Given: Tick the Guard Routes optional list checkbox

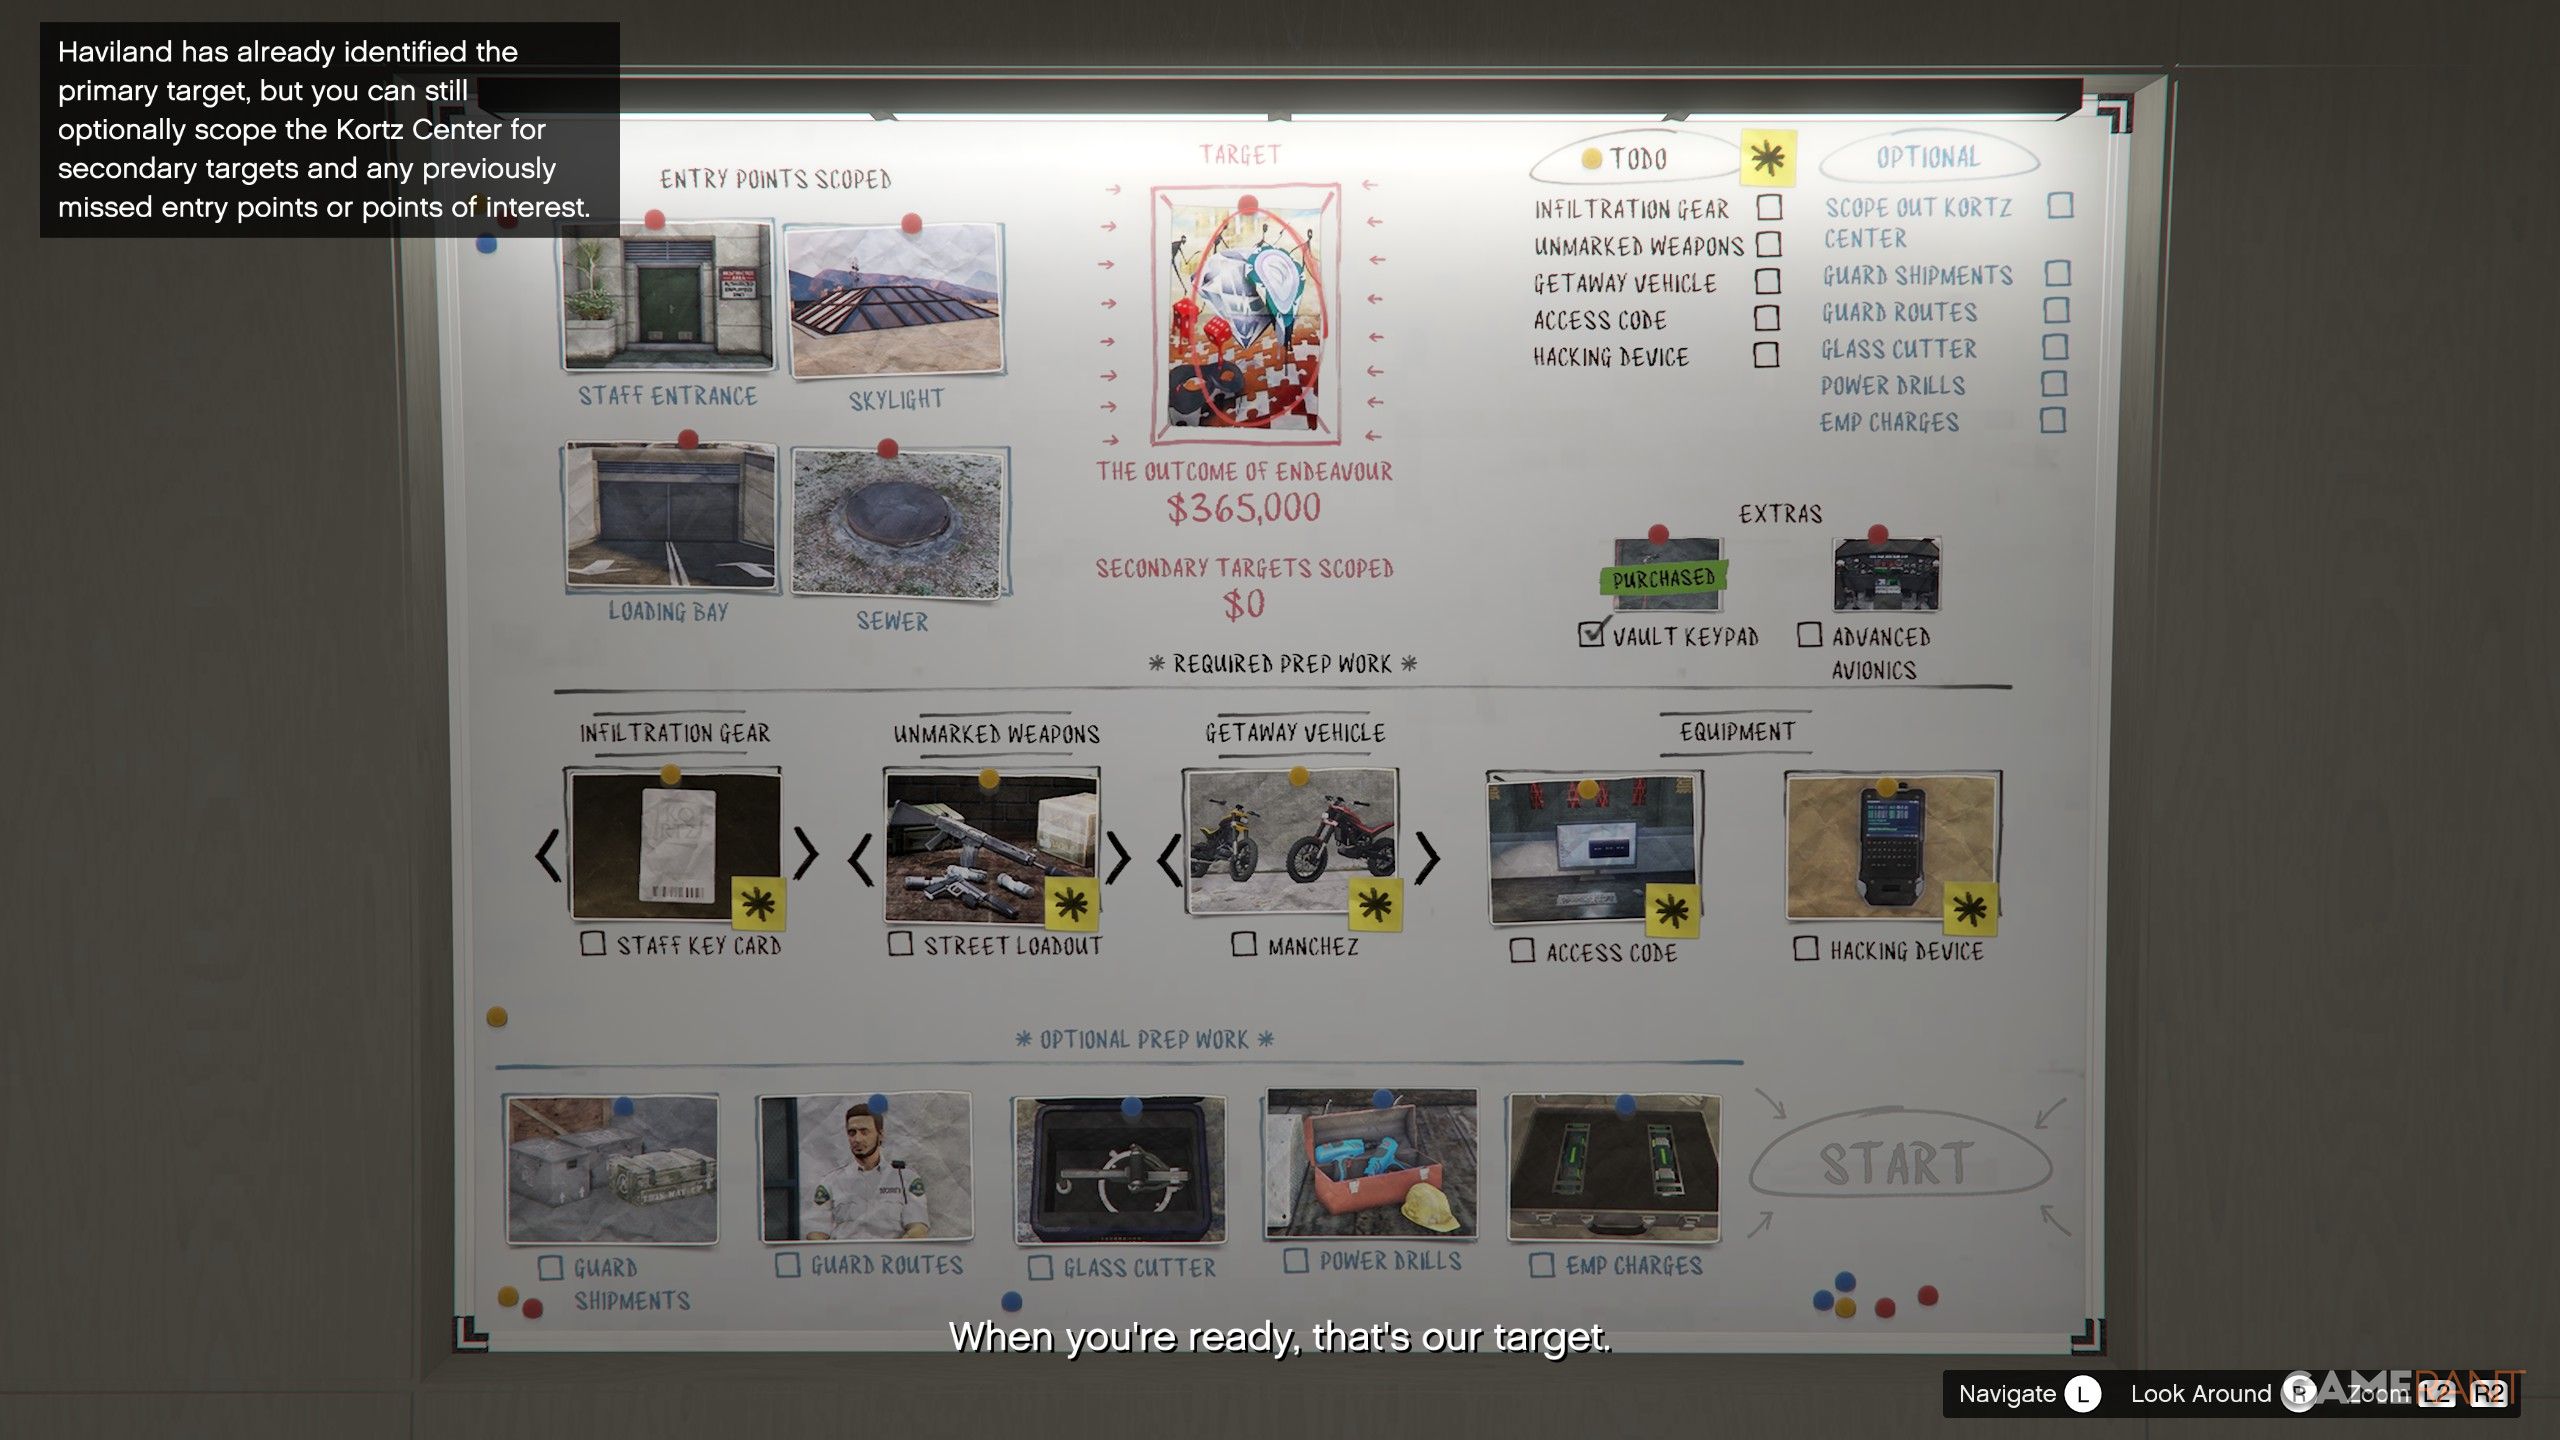Looking at the screenshot, I should 2057,310.
